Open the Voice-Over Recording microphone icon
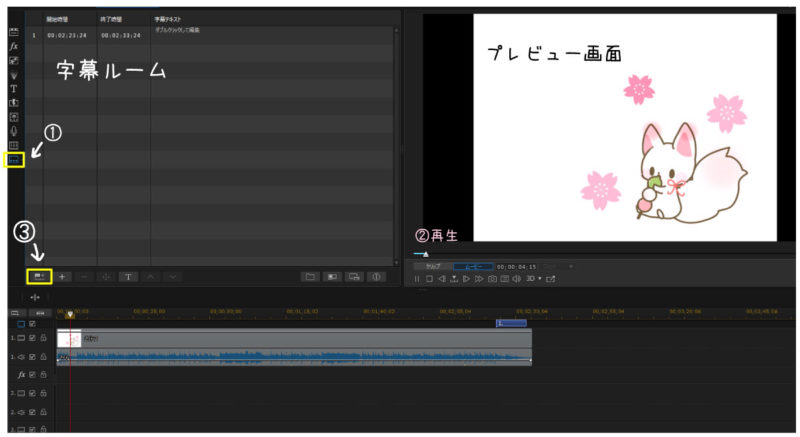This screenshot has height=437, width=800. pos(14,131)
